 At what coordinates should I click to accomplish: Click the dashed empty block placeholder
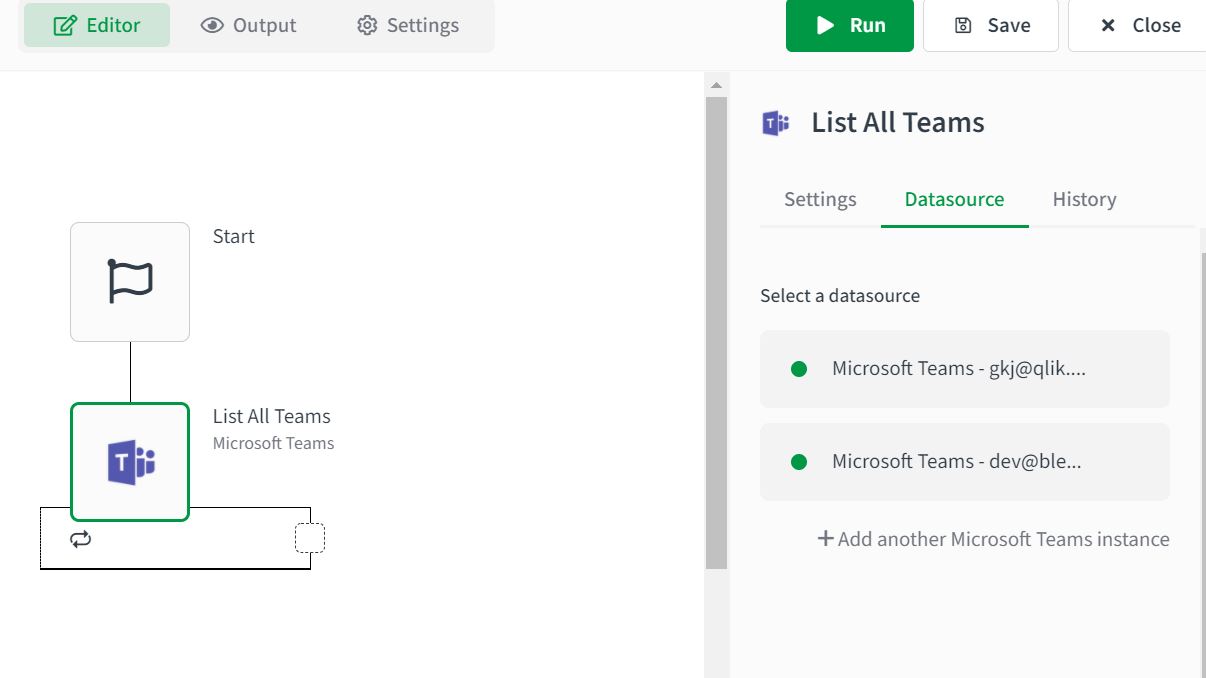pos(310,538)
